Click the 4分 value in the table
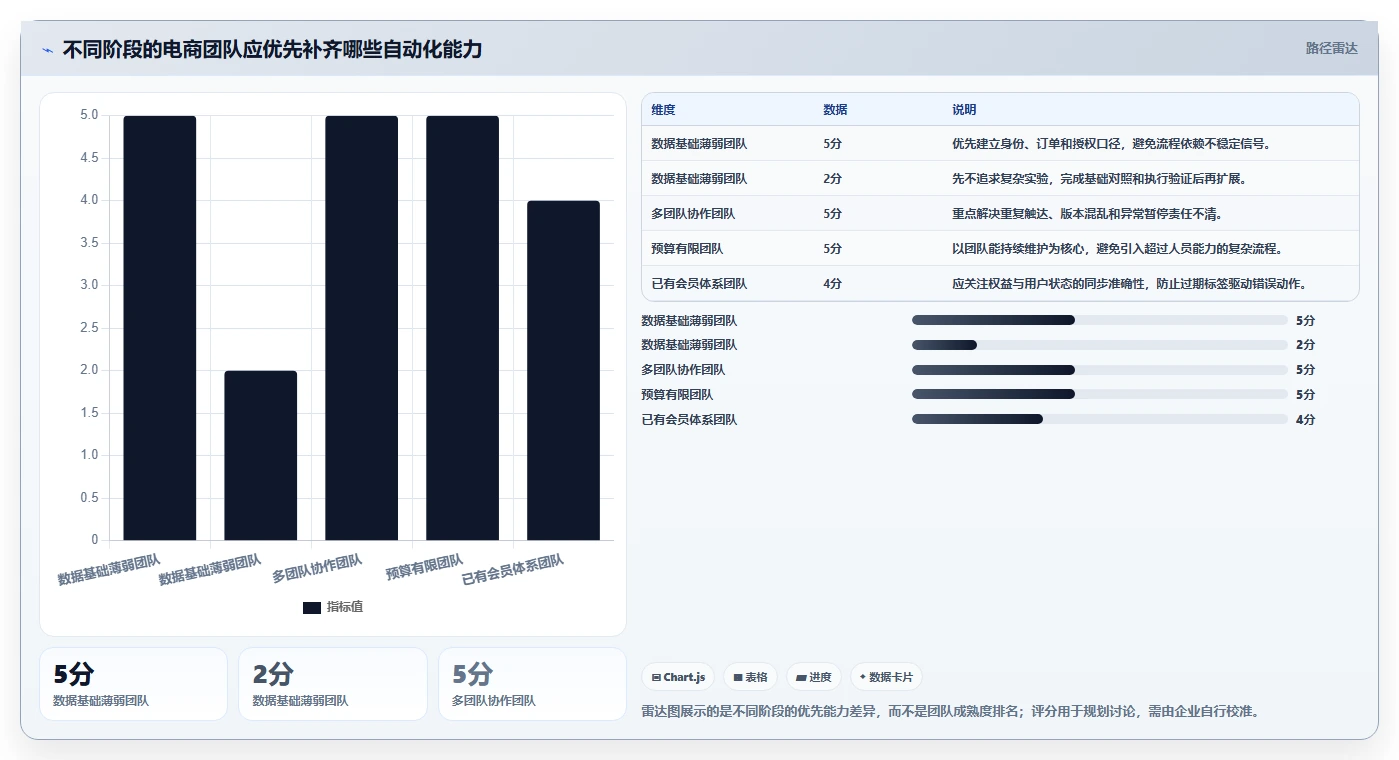Viewport: 1399px width, 760px height. pyautogui.click(x=832, y=284)
